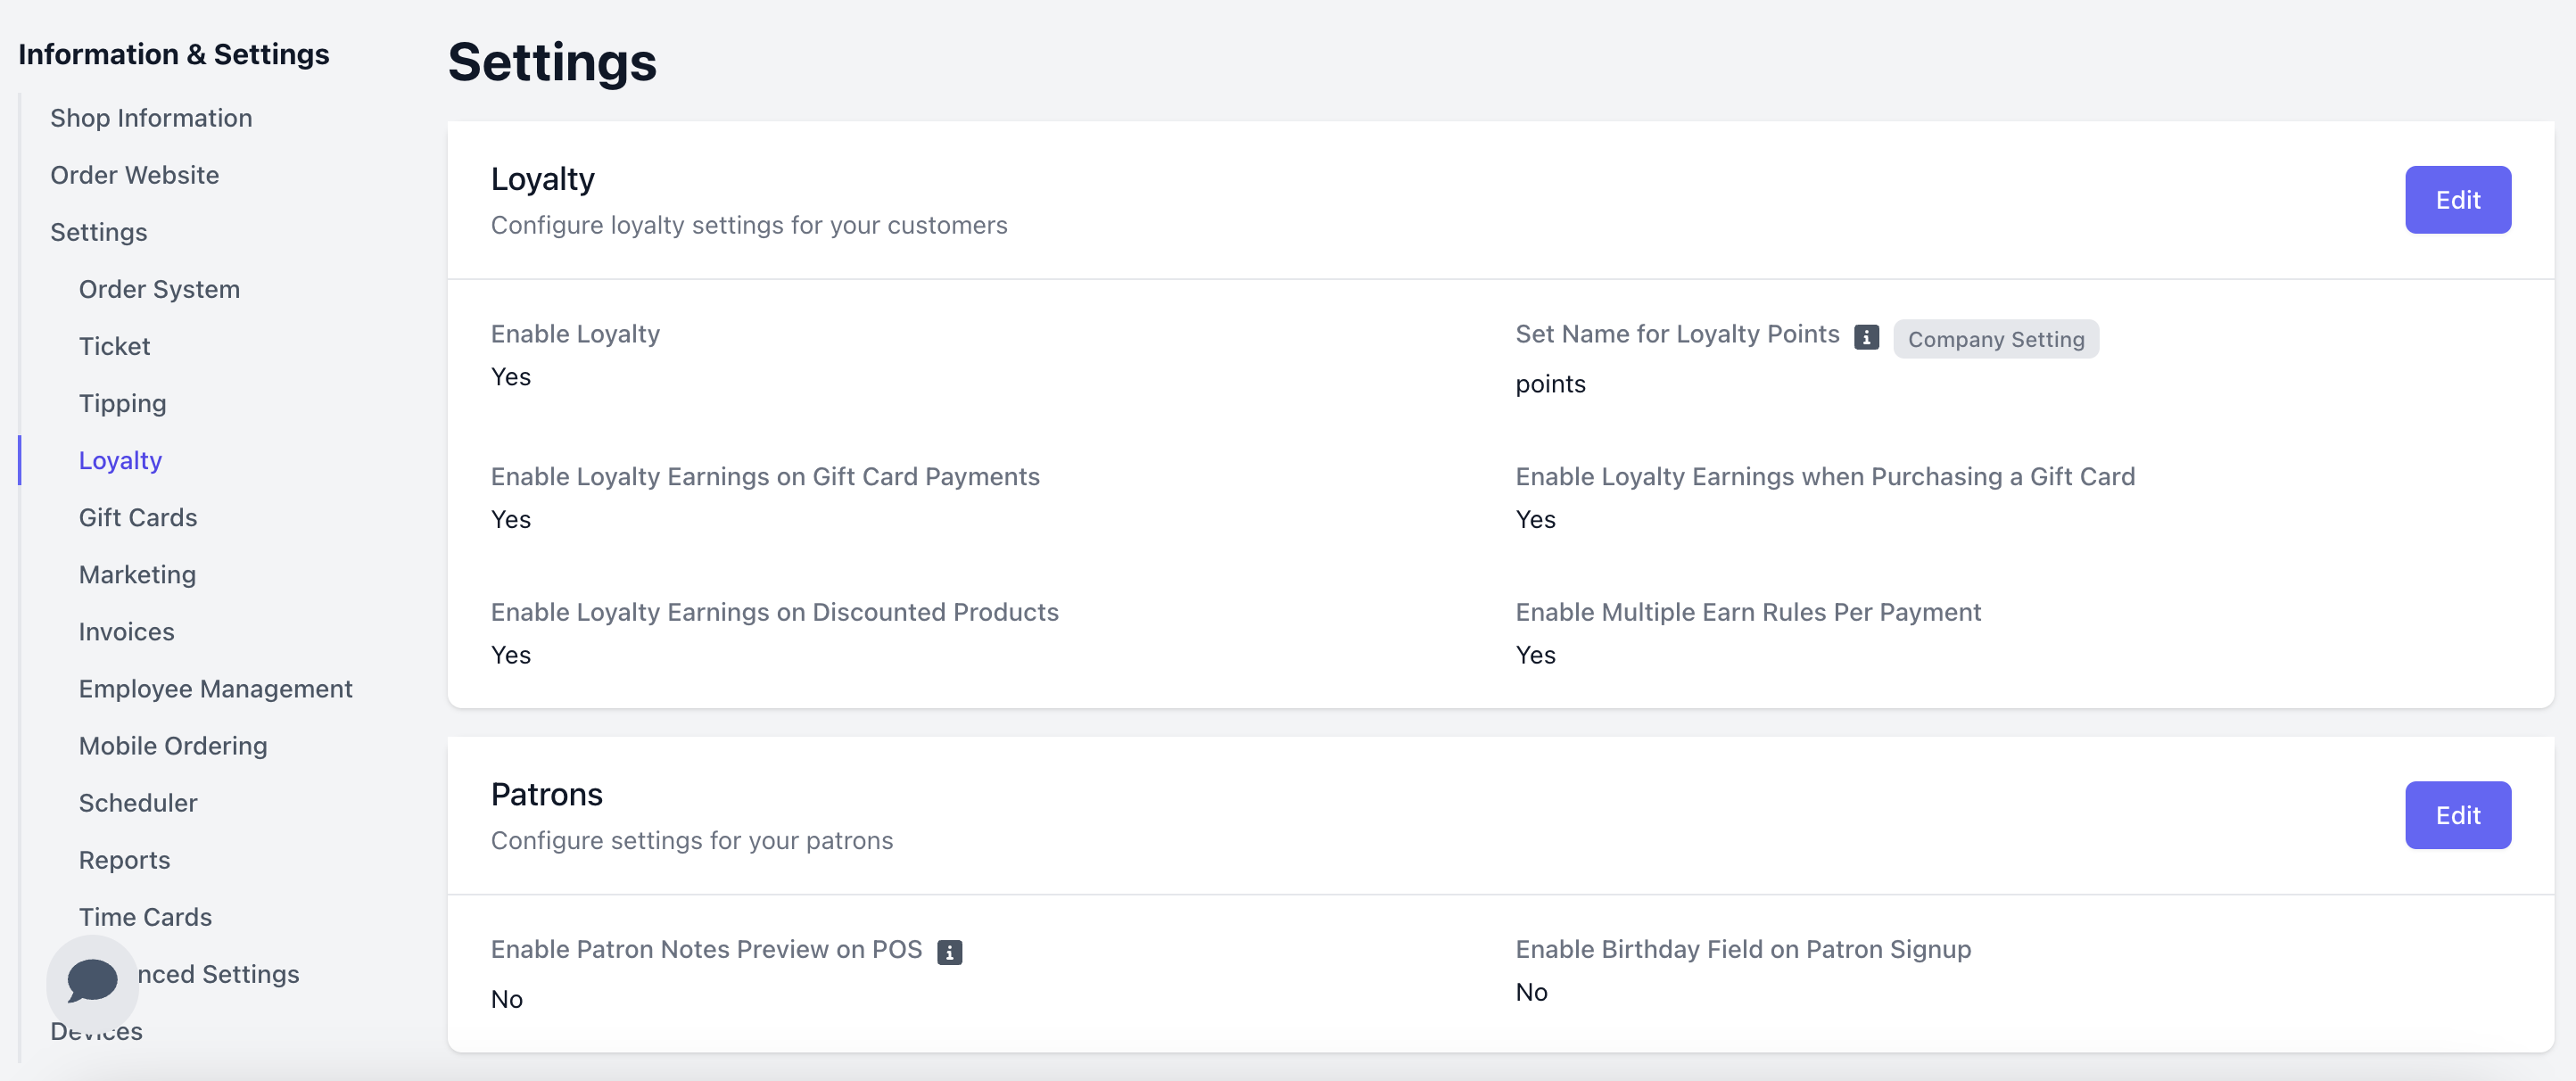The height and width of the screenshot is (1081, 2576).
Task: Open Gift Cards settings
Action: 138,517
